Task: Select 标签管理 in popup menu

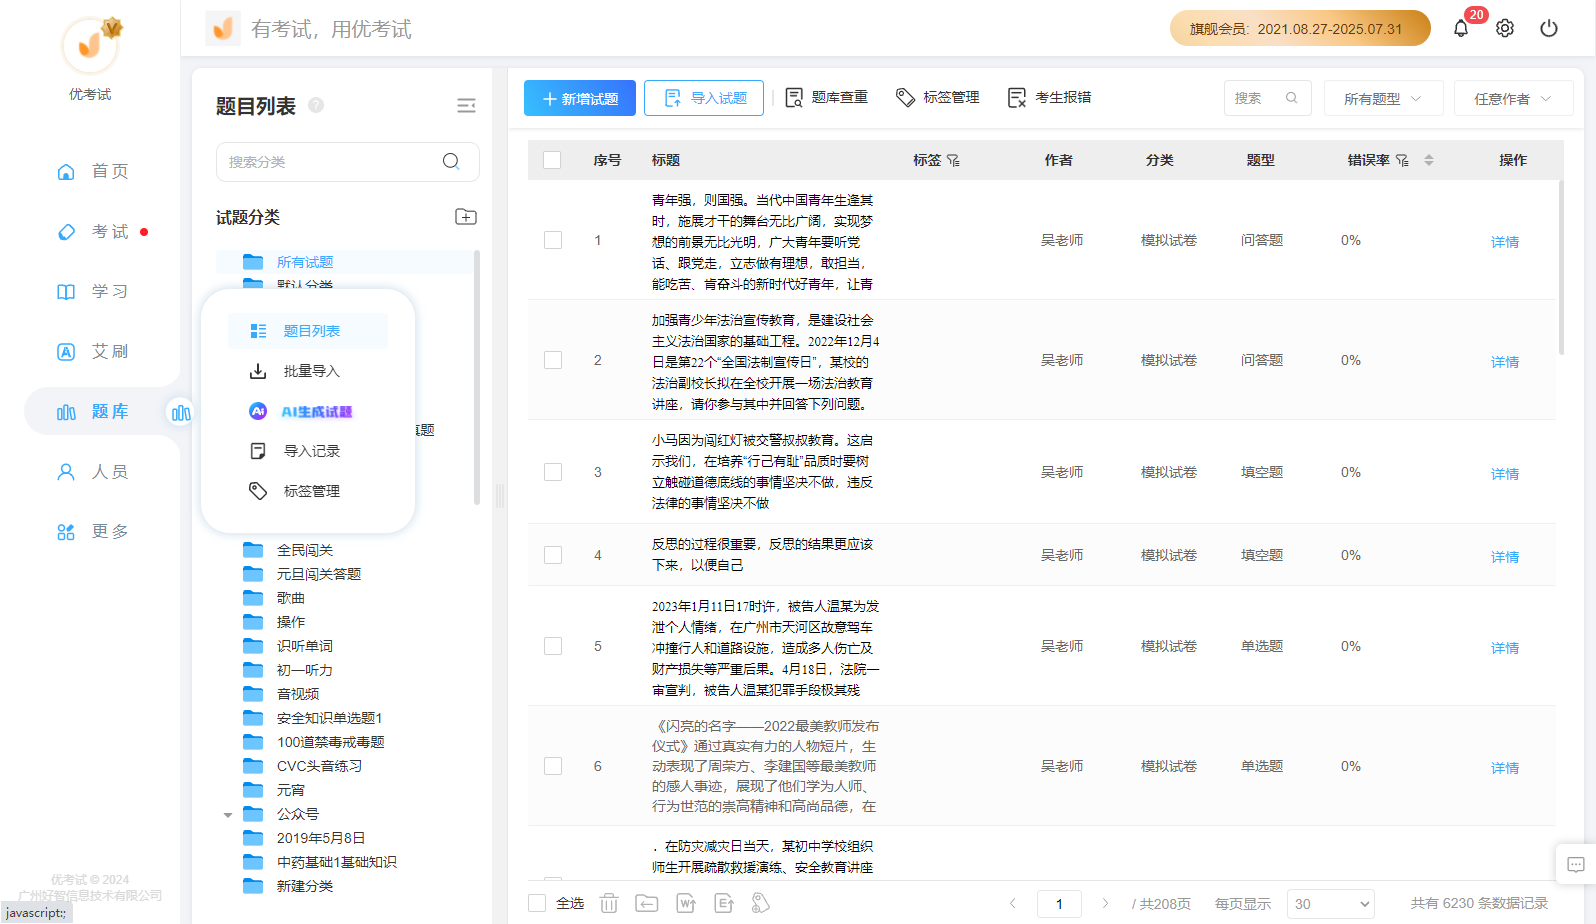Action: 308,491
